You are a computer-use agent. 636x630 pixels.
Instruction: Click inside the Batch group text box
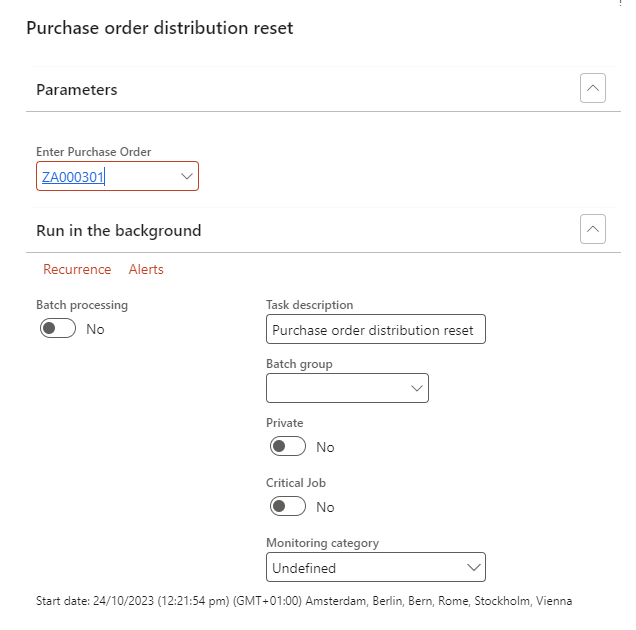pos(335,388)
